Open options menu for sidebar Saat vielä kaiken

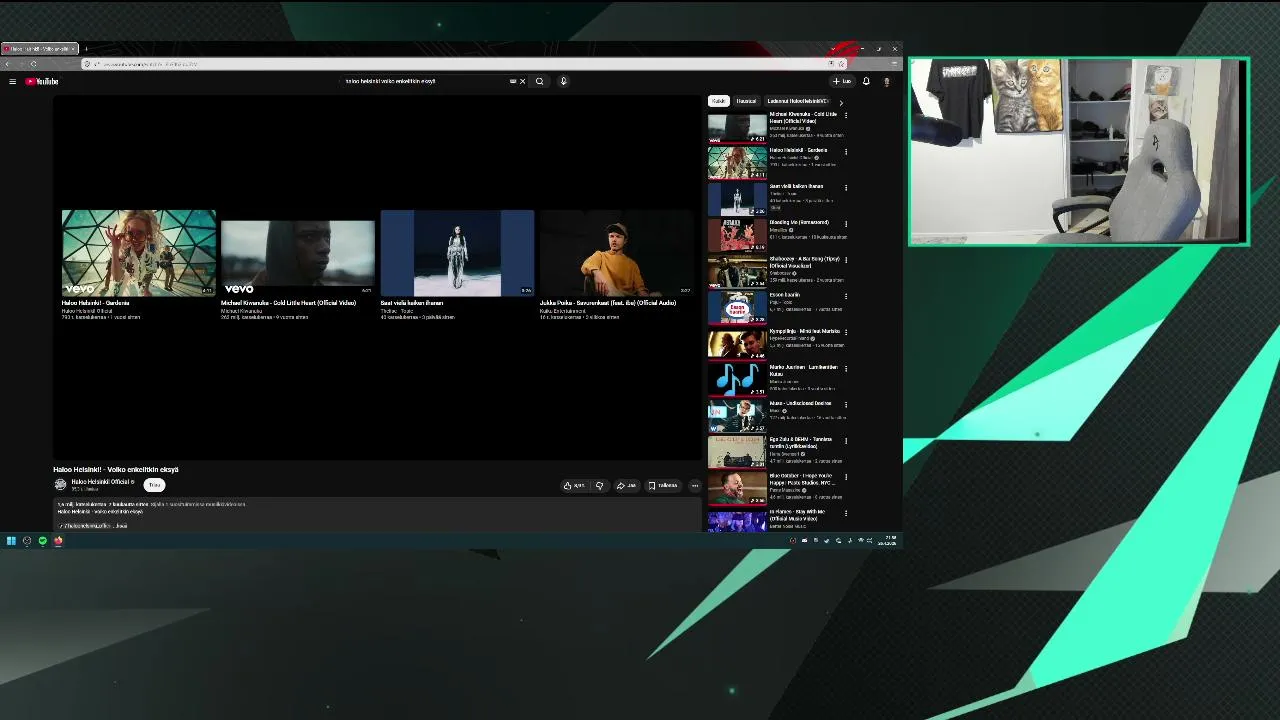click(846, 188)
